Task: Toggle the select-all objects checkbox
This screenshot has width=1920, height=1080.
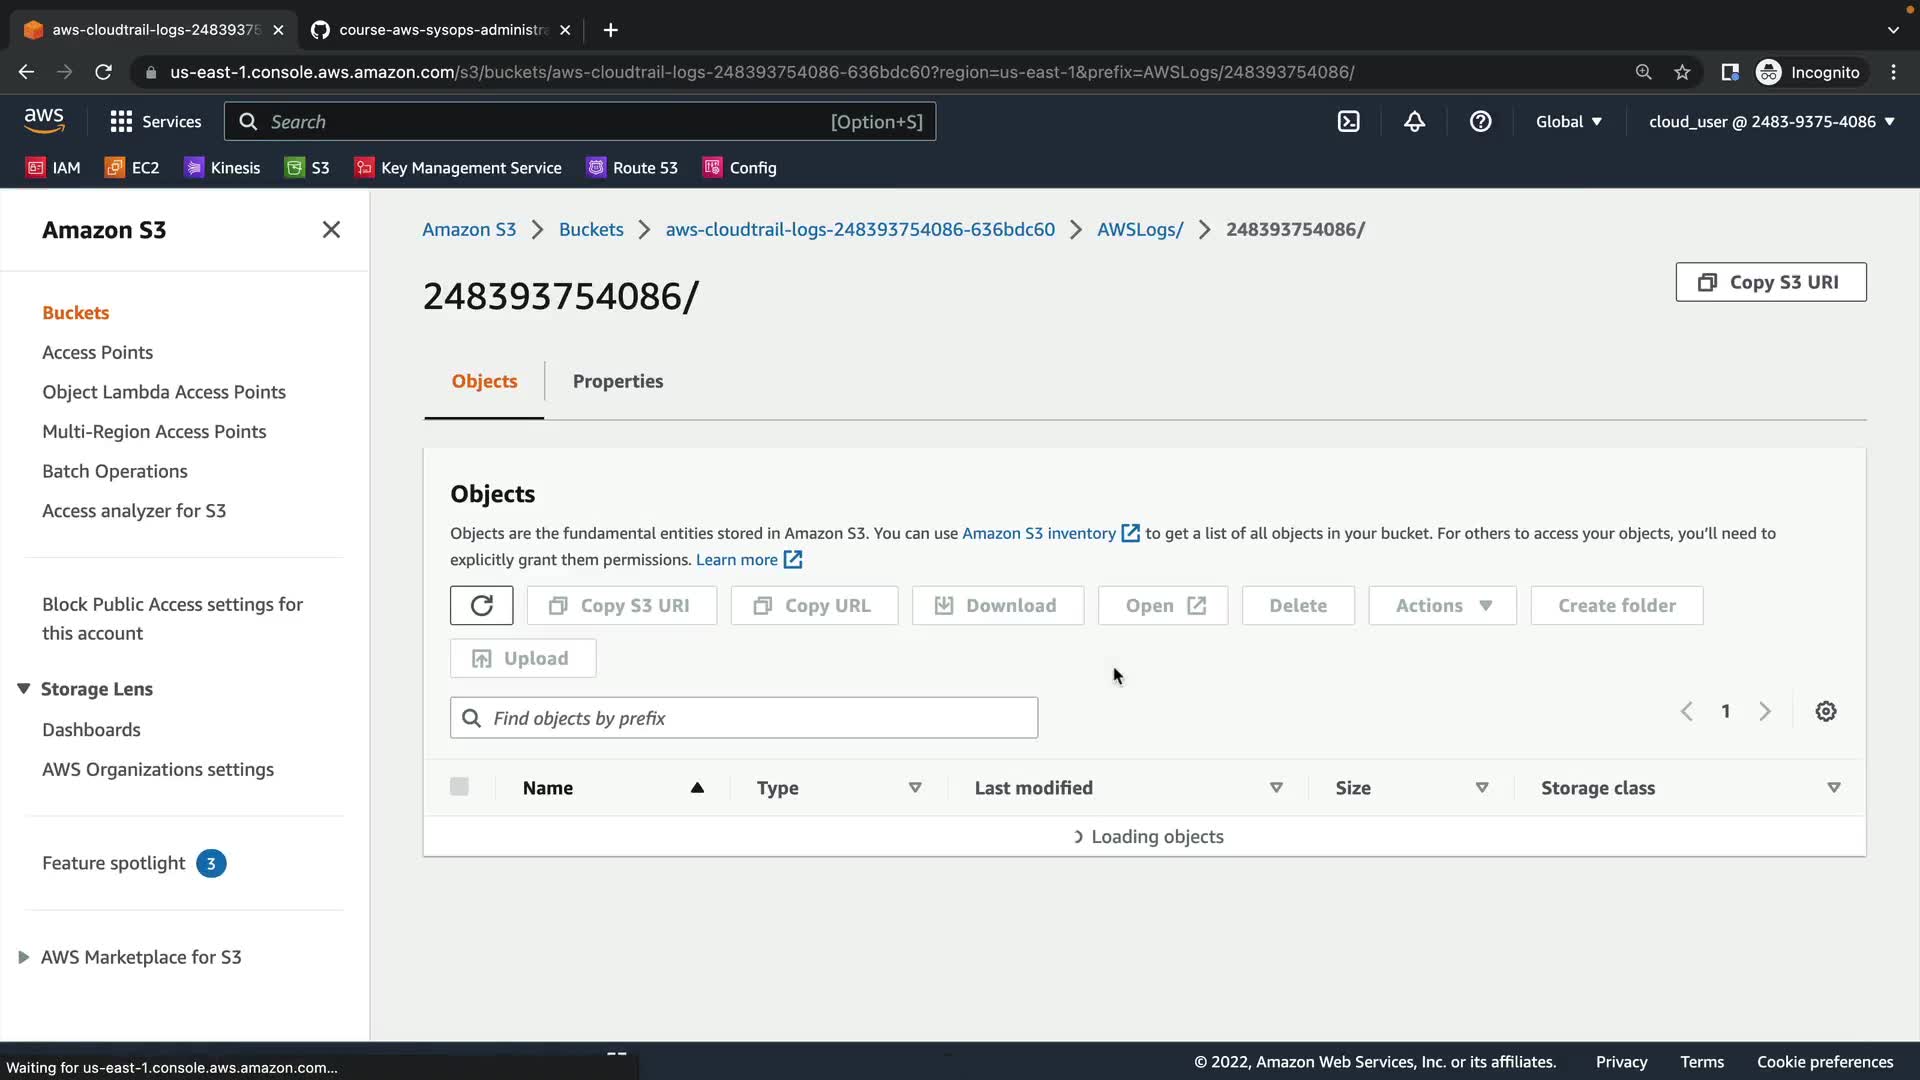Action: [459, 787]
